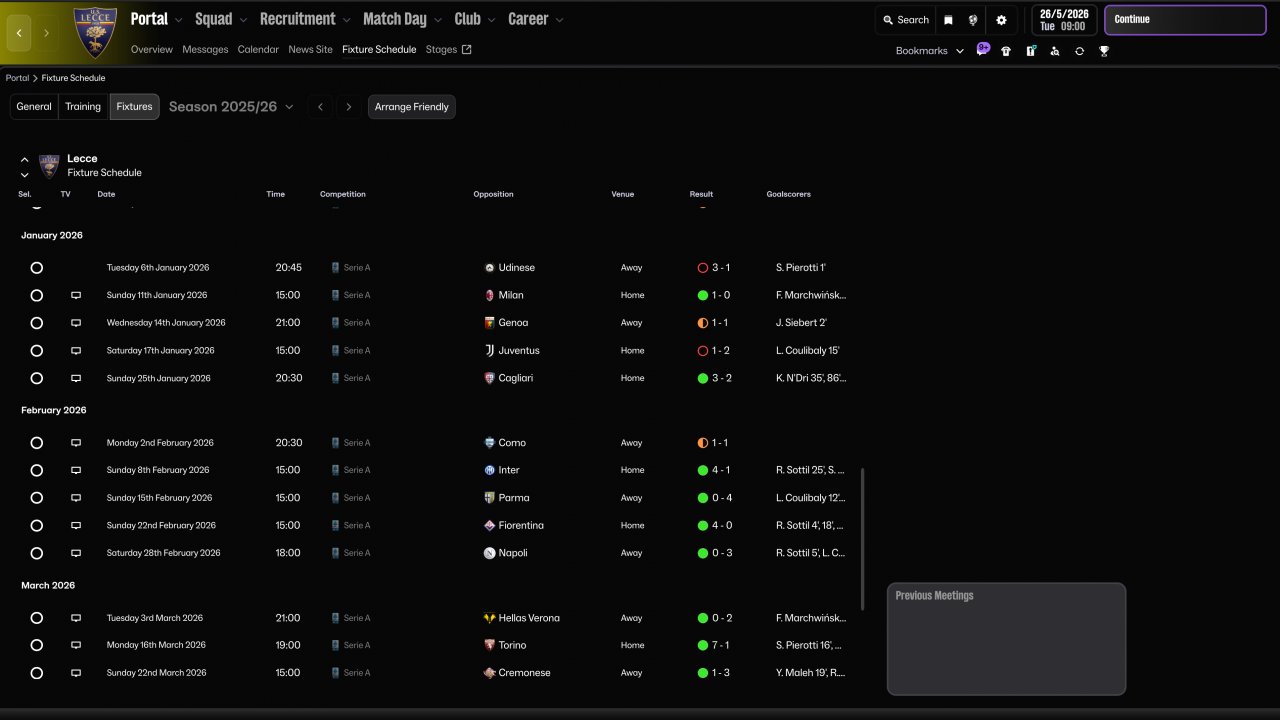Go forward with the right arrow navigation button
The image size is (1280, 720).
point(46,33)
